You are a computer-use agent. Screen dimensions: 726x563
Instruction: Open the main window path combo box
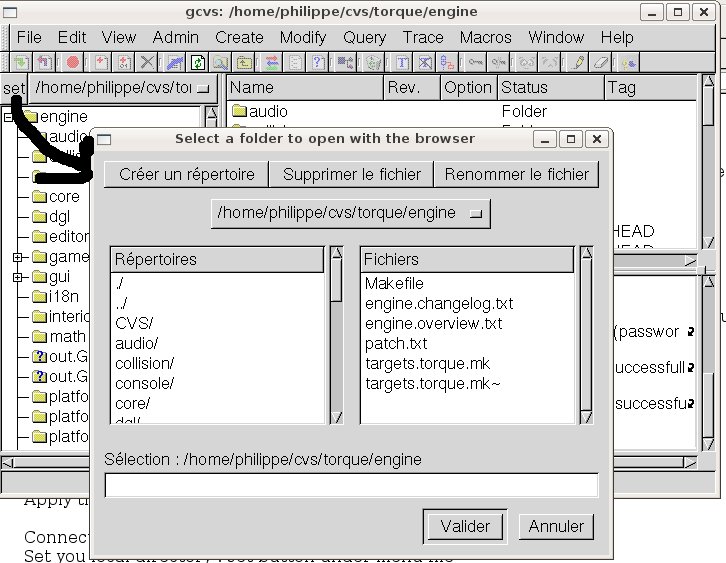pos(124,88)
